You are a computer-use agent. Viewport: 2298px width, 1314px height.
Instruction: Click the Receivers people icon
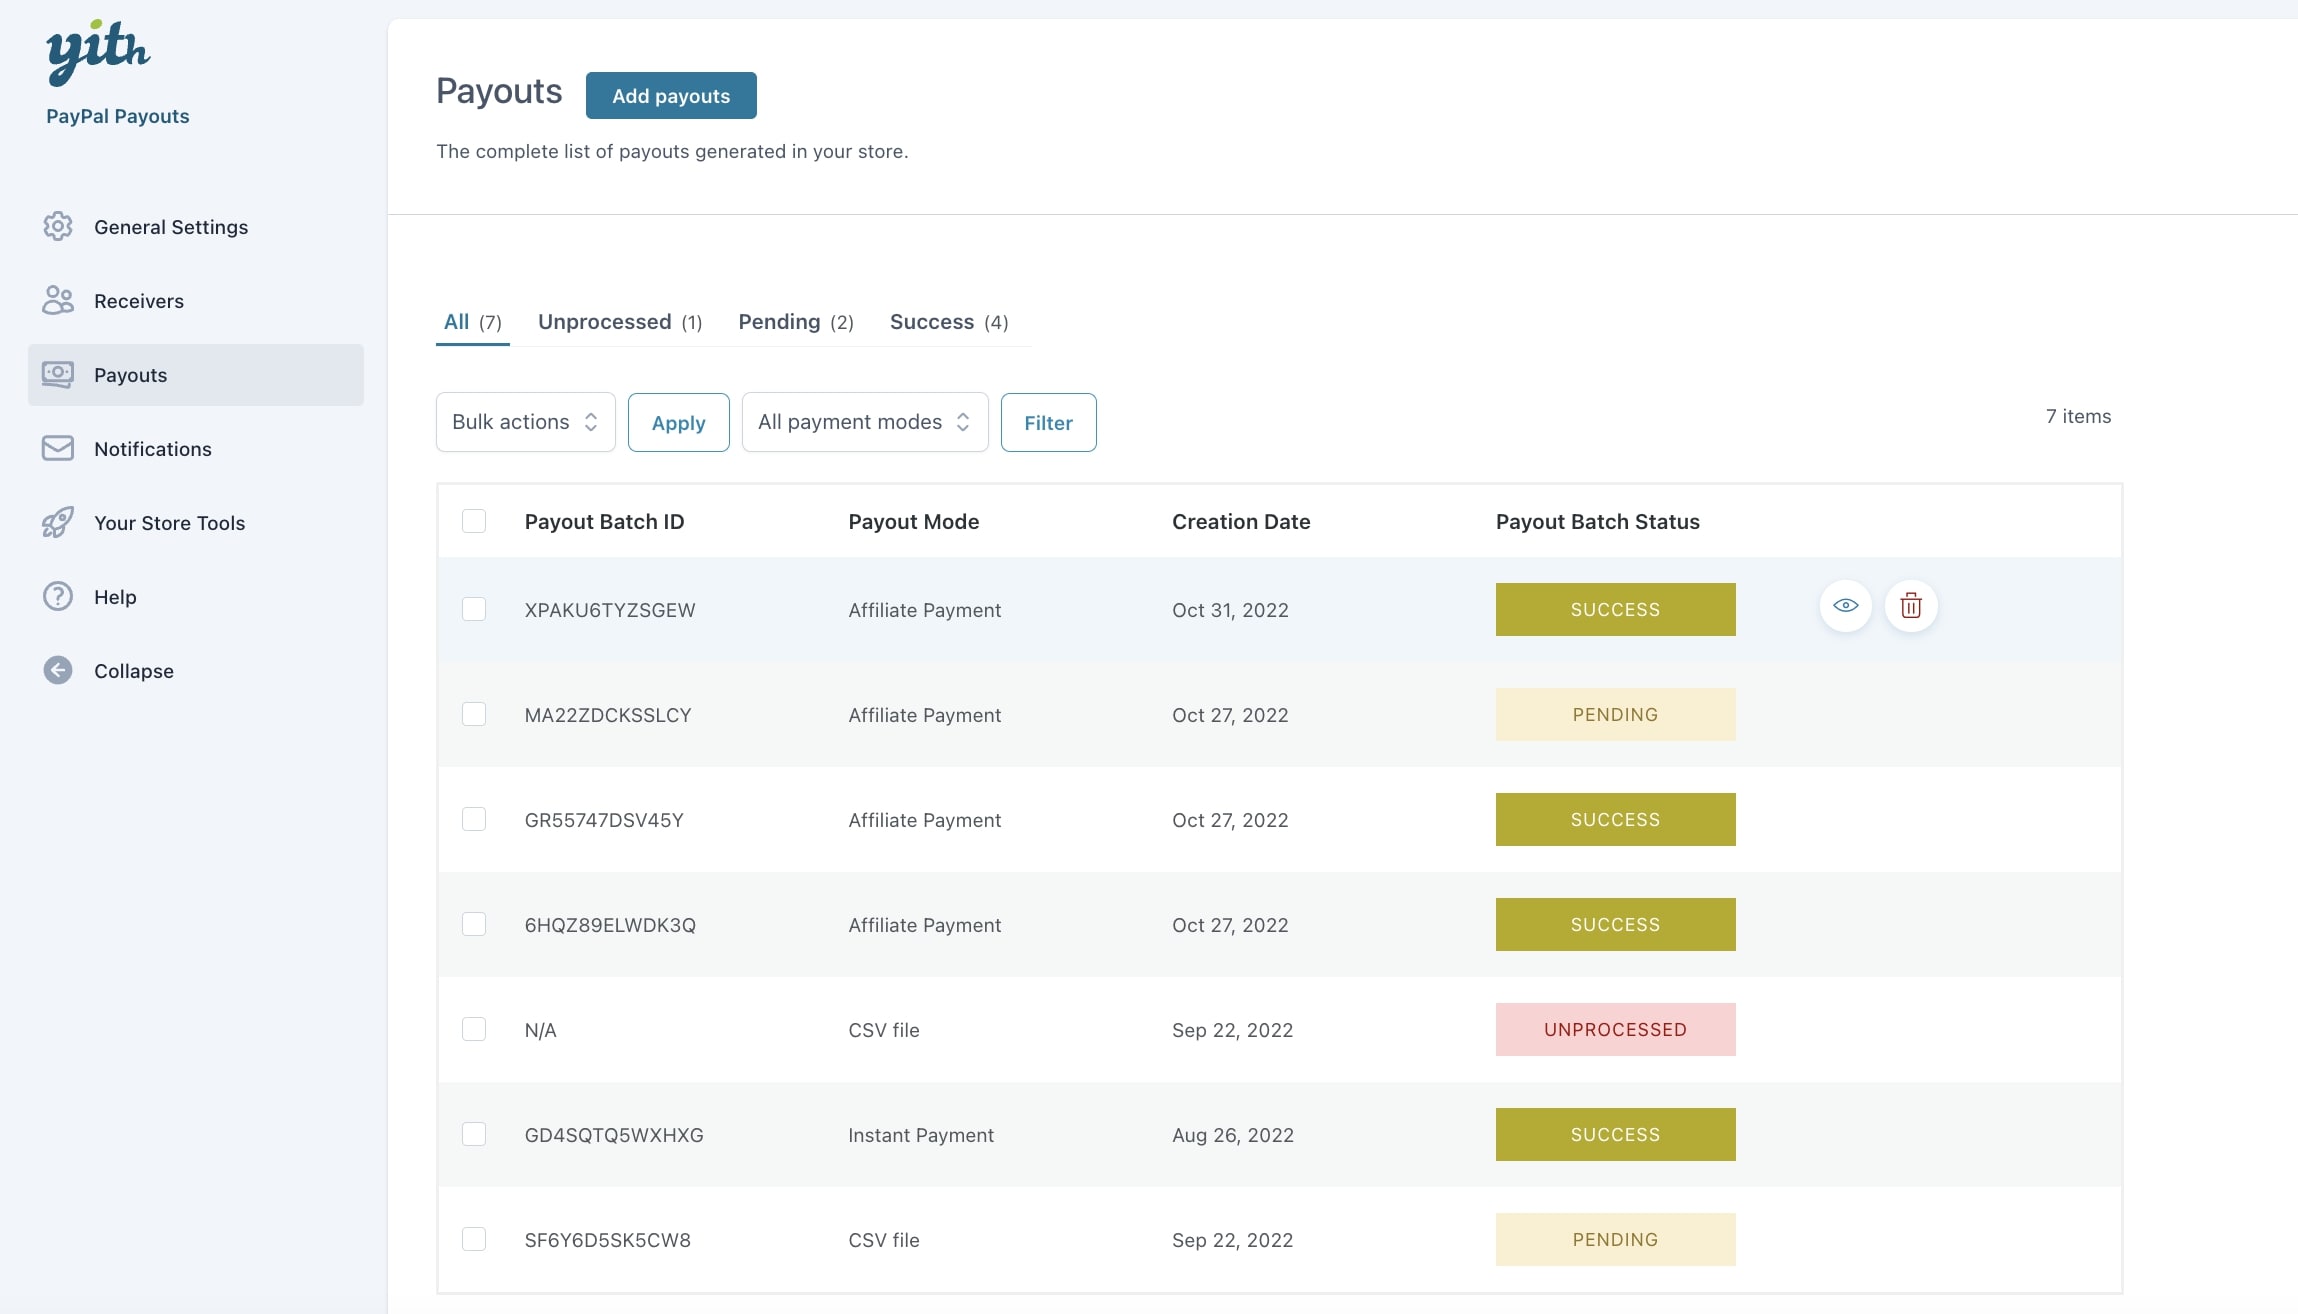pyautogui.click(x=58, y=300)
